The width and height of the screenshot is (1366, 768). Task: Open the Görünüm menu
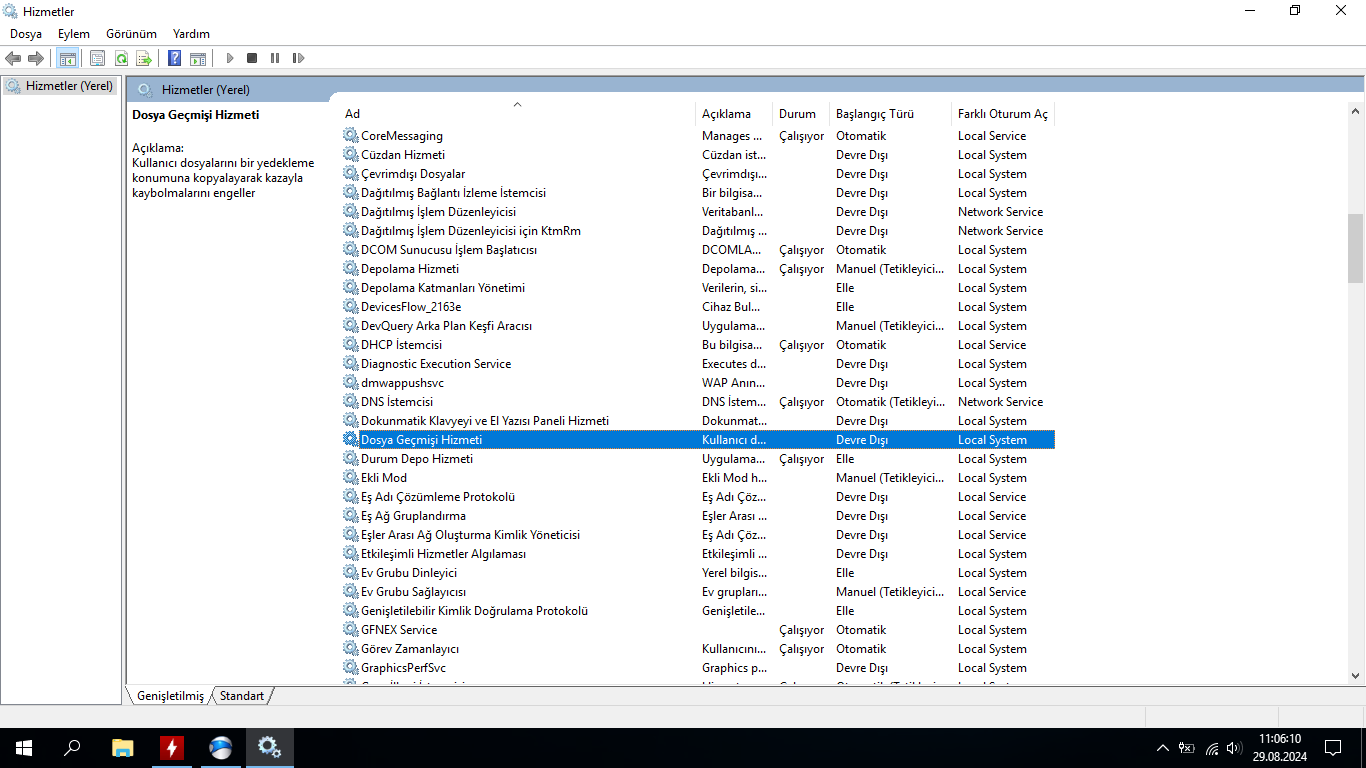coord(131,34)
